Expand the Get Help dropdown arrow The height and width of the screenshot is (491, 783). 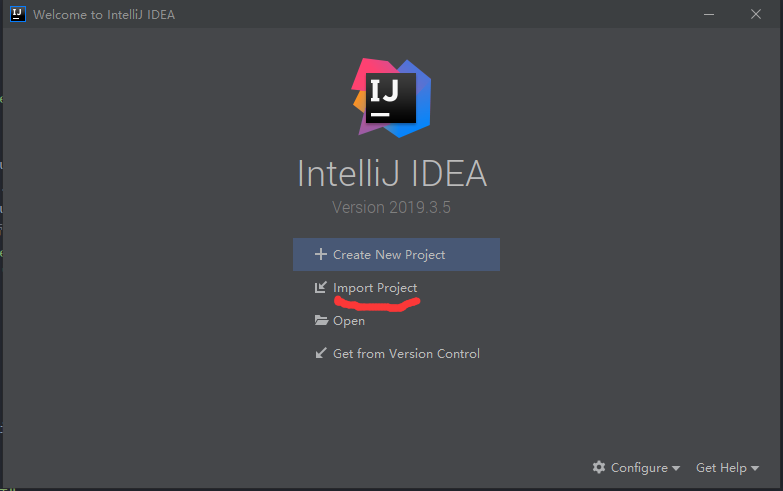(754, 469)
